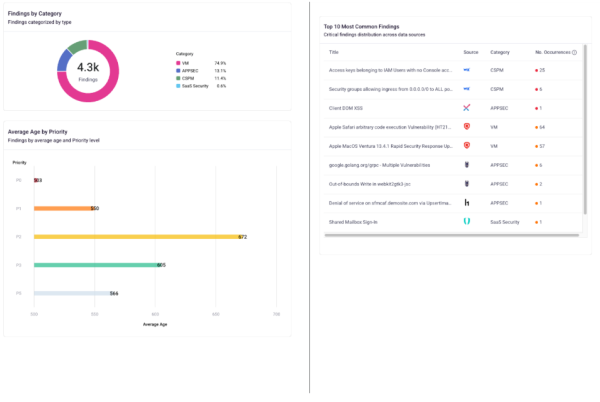This screenshot has width=600, height=402.
Task: Click the source icon for Denial of service finding
Action: pos(467,203)
